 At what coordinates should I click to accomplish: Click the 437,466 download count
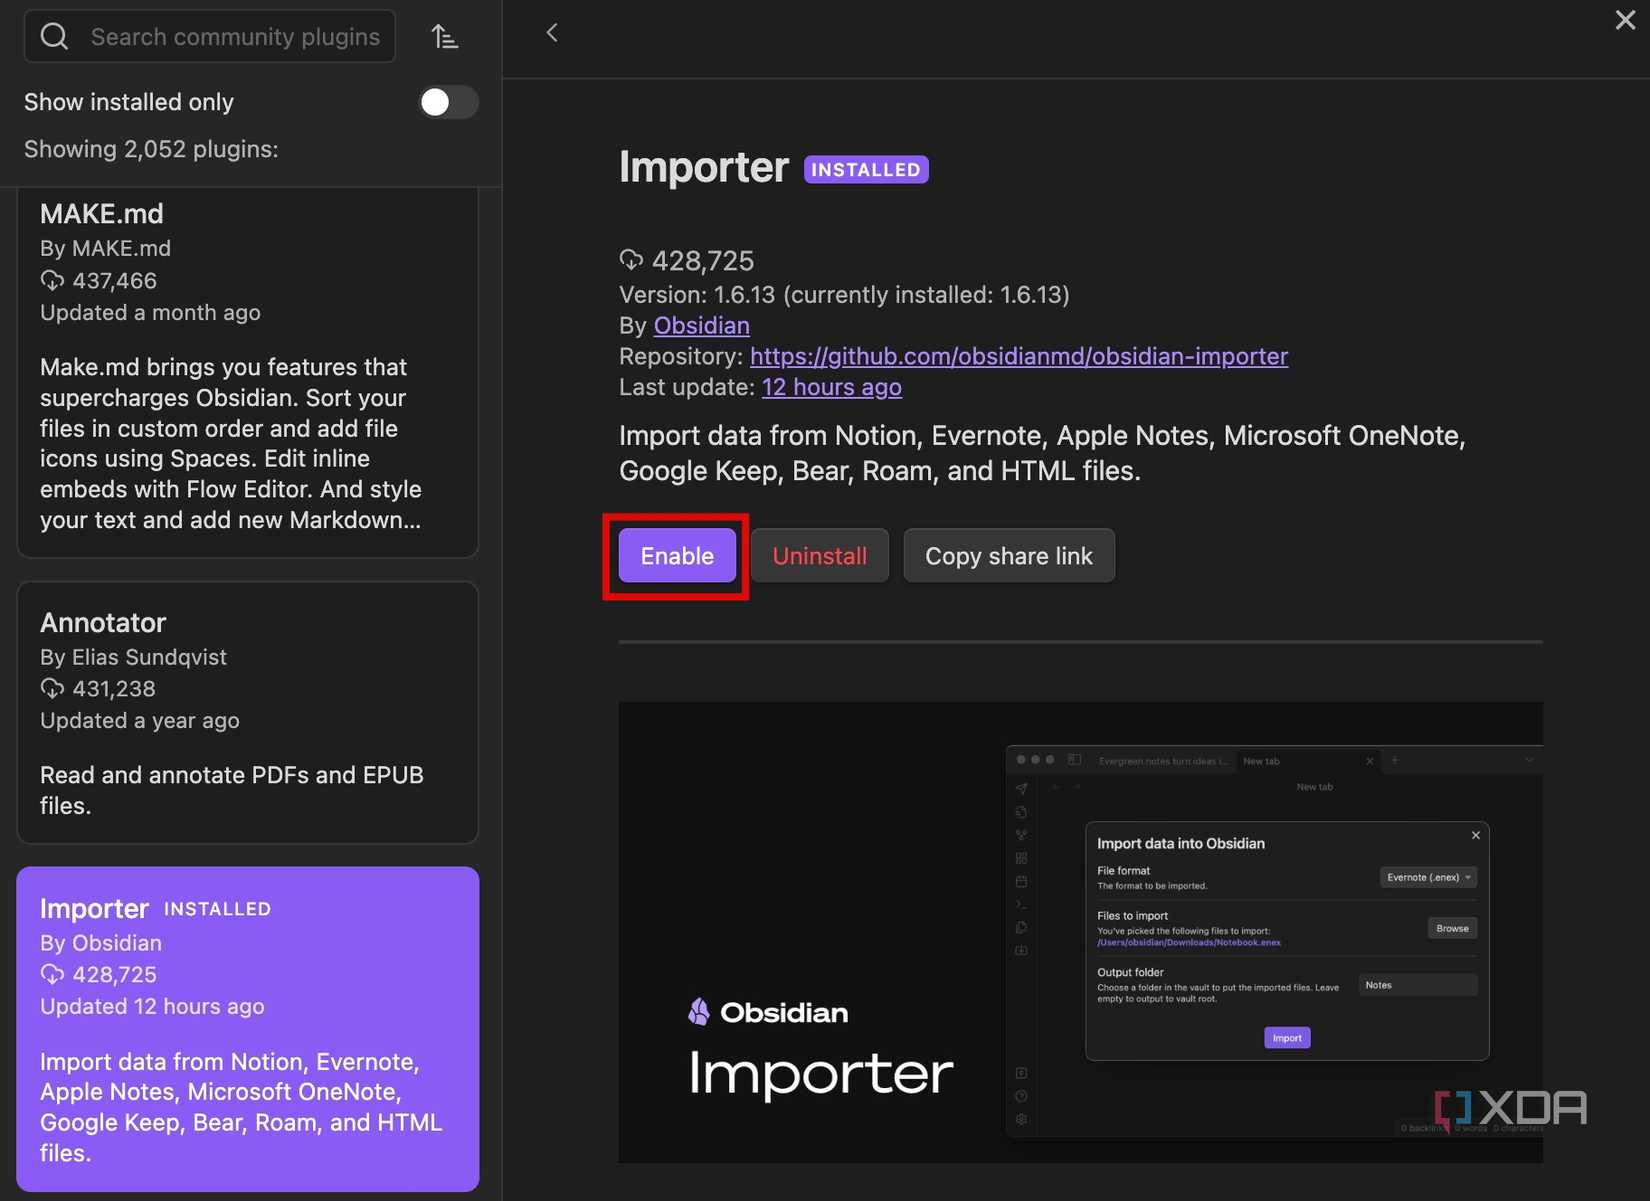[x=115, y=281]
